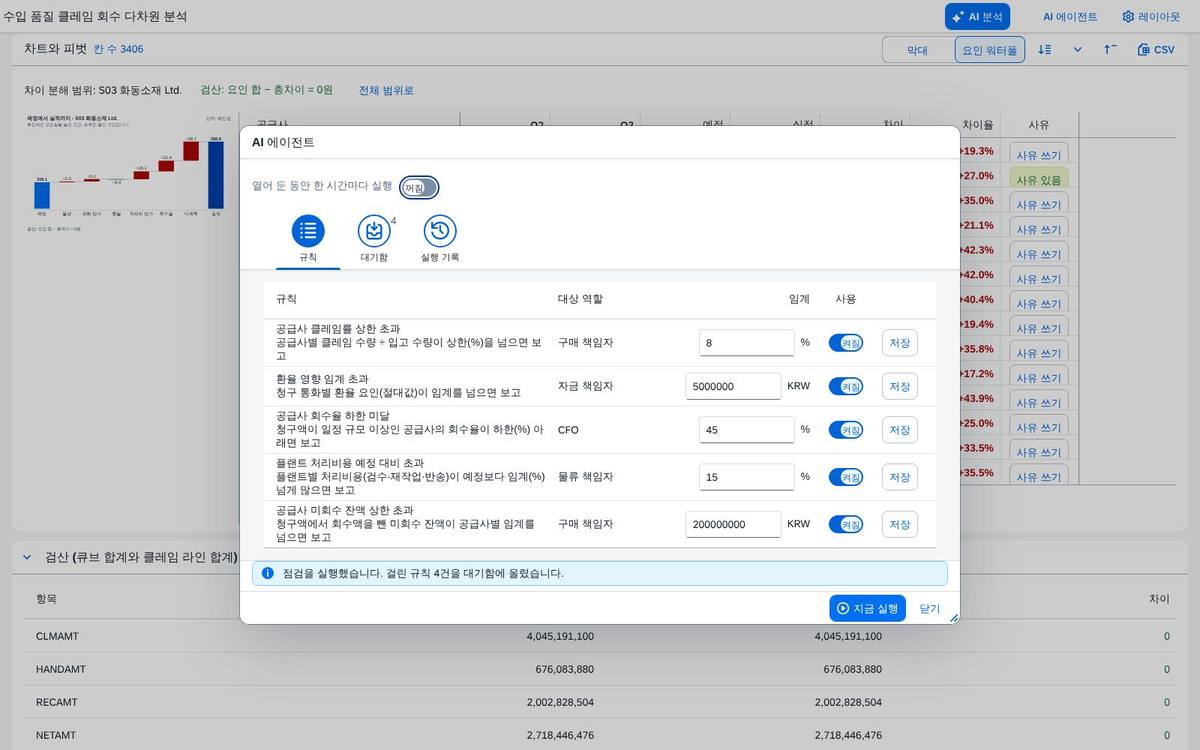The height and width of the screenshot is (750, 1200).
Task: Click 사유 쓰기 in the +43.9% row
Action: click(x=1039, y=403)
